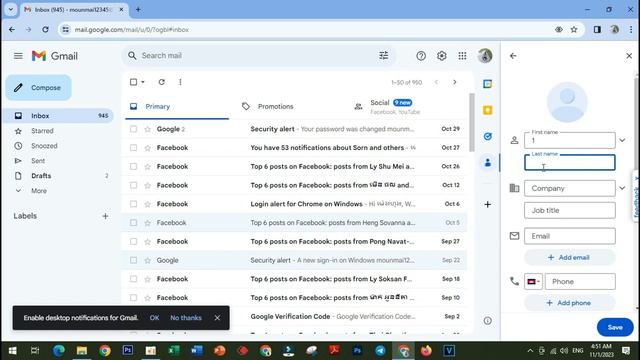Select the Google Sep 22 Security alert checkbox
Viewport: 640px width, 360px height.
pos(133,260)
